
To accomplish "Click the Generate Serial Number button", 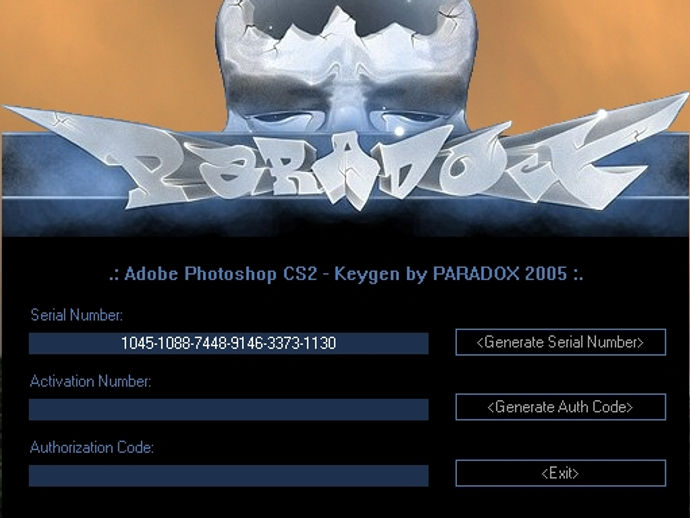I will coord(560,342).
